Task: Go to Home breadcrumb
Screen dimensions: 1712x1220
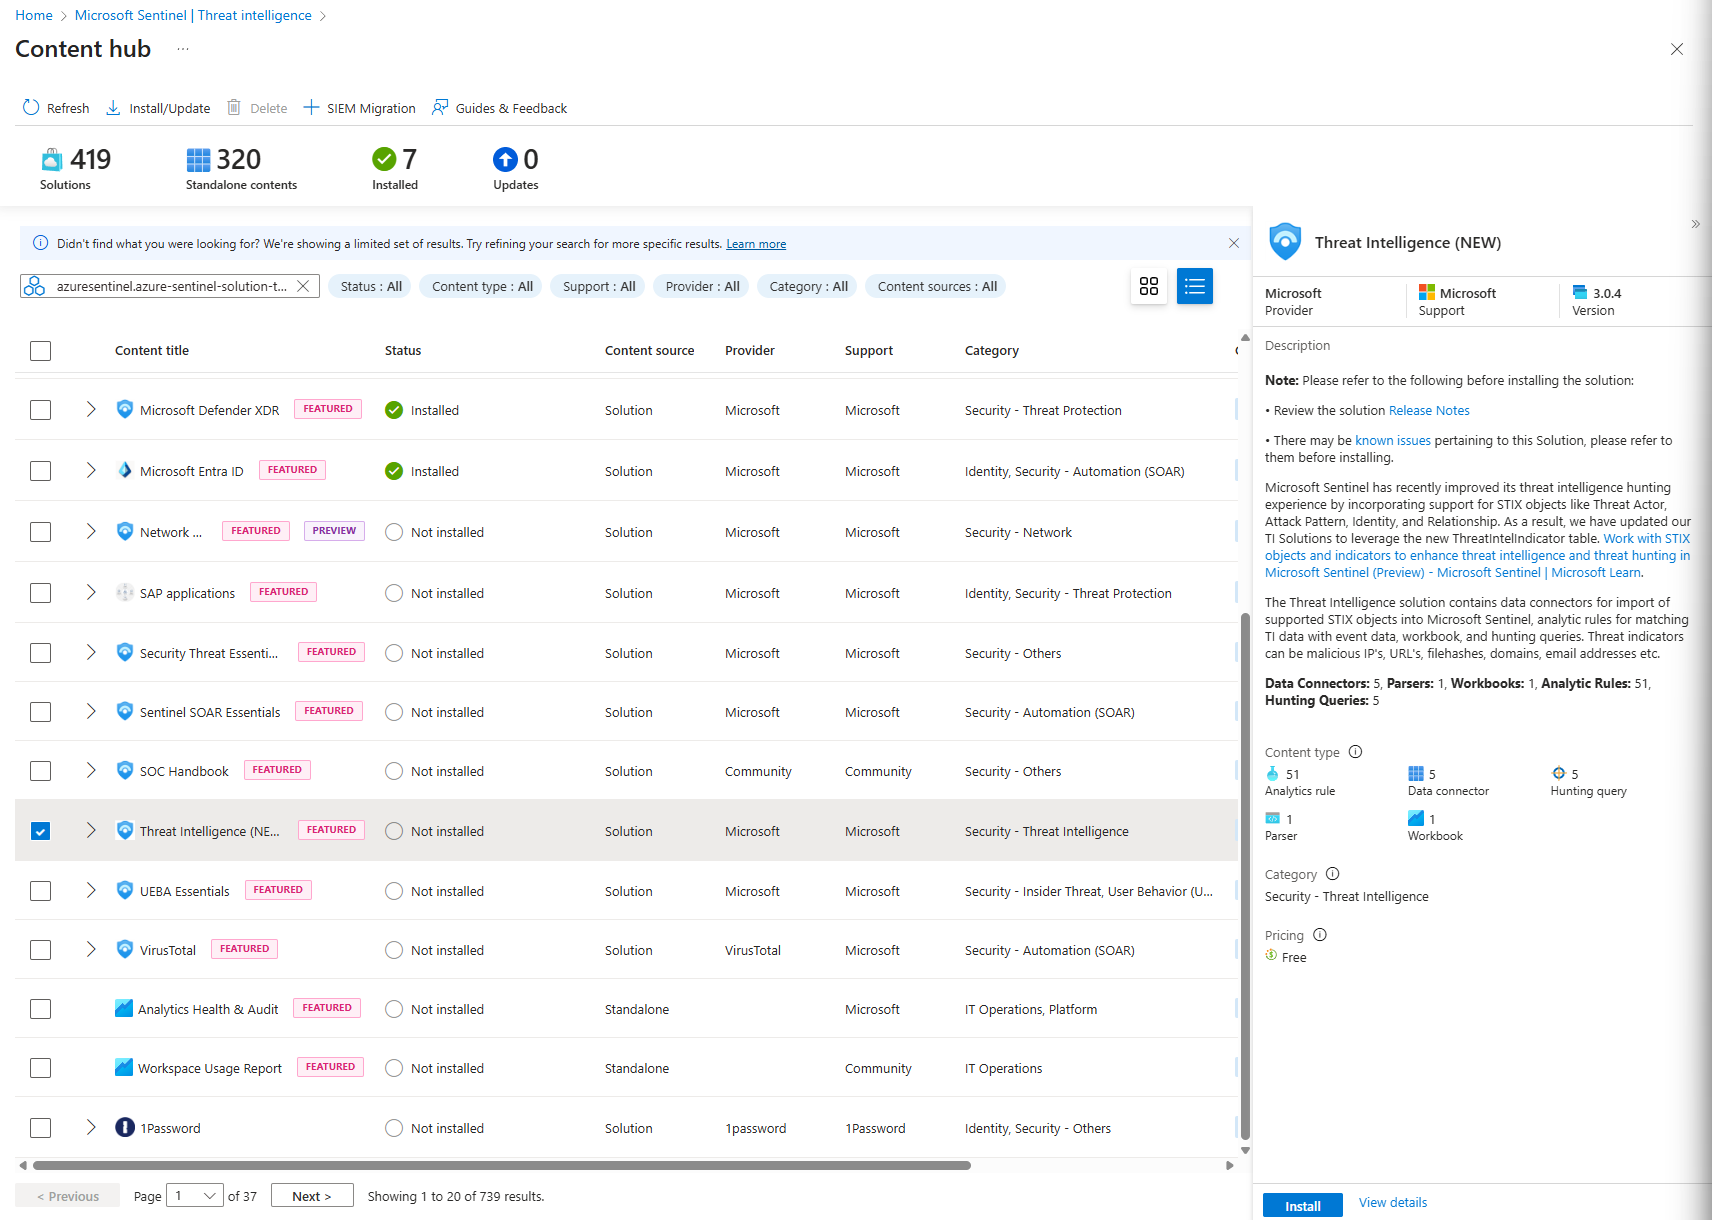Action: [34, 15]
